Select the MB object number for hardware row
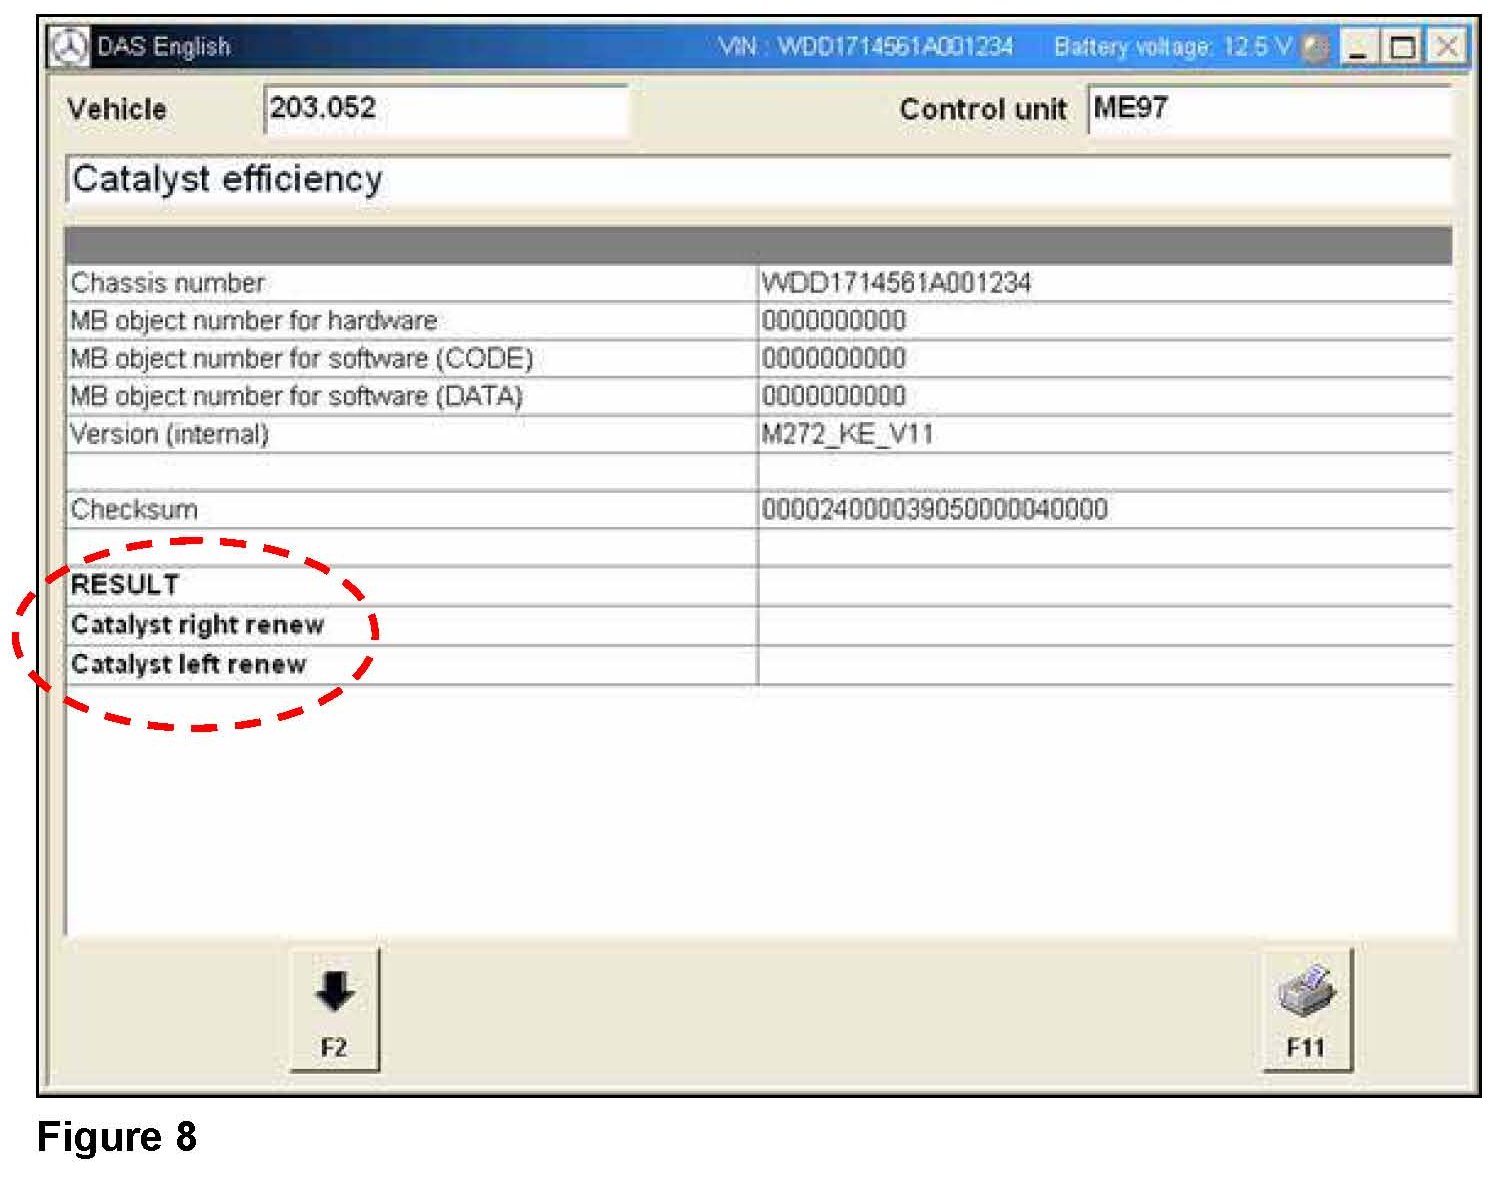 click(x=759, y=321)
